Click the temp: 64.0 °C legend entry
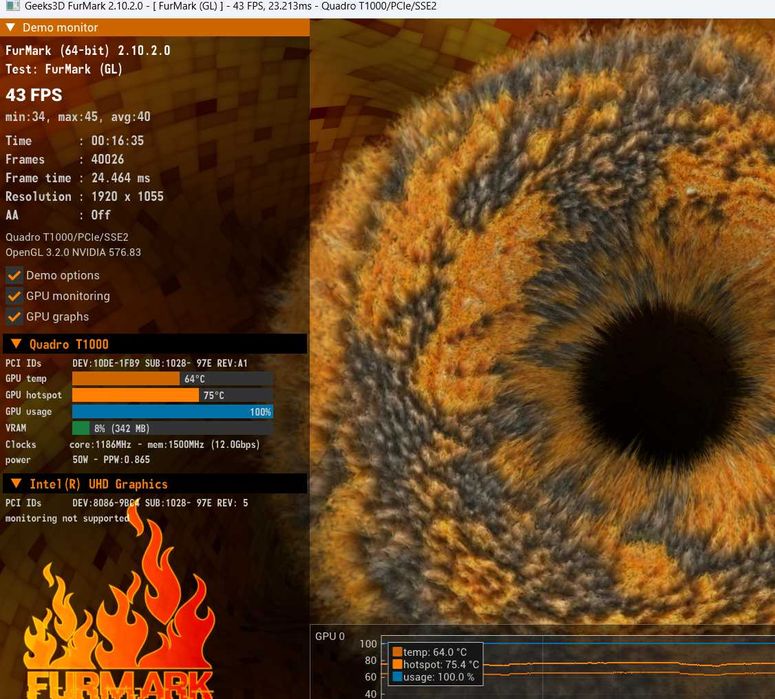This screenshot has width=775, height=699. 435,652
